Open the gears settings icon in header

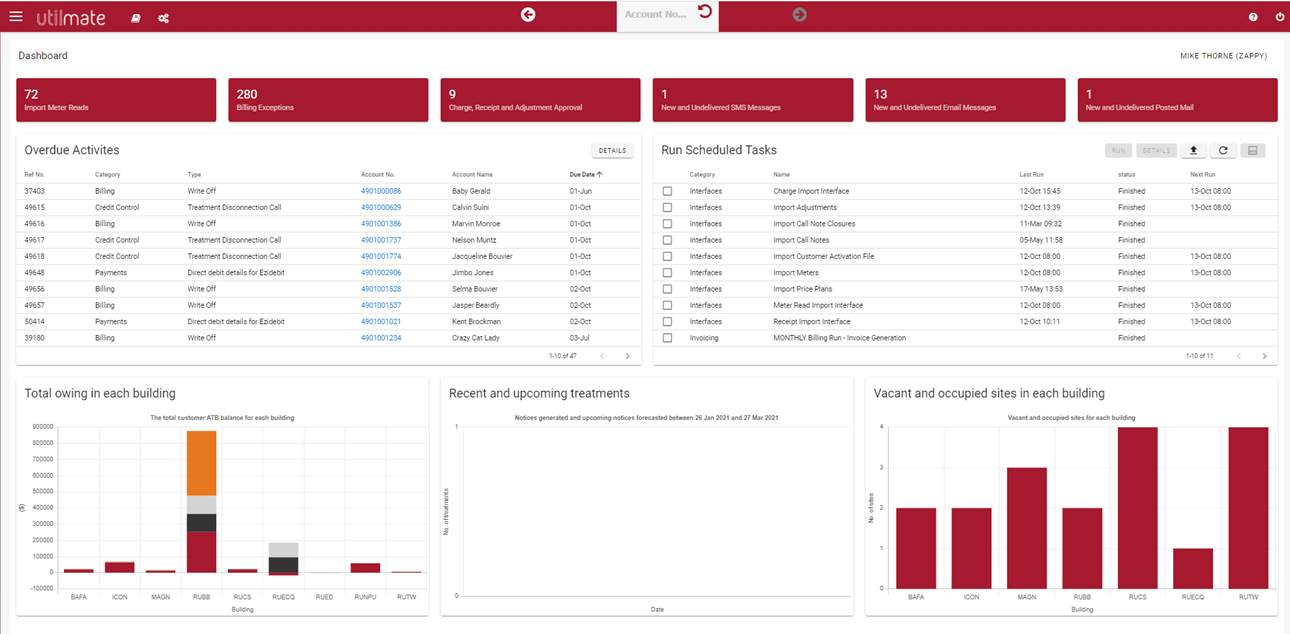pos(163,18)
